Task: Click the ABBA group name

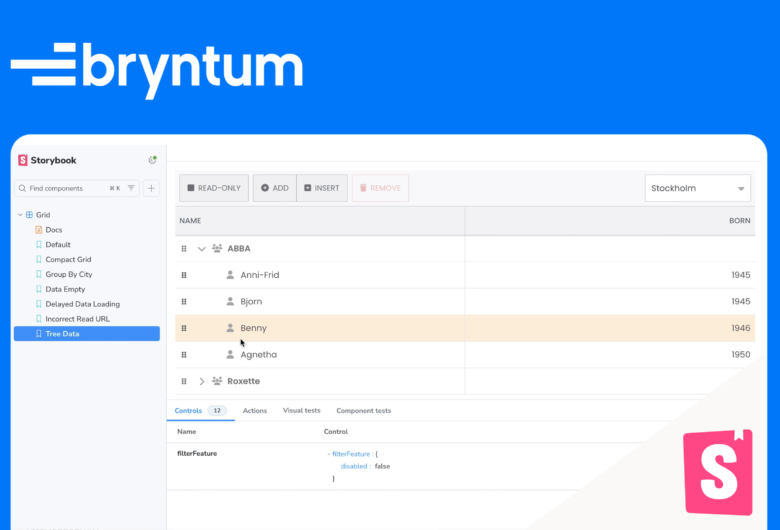Action: [239, 249]
